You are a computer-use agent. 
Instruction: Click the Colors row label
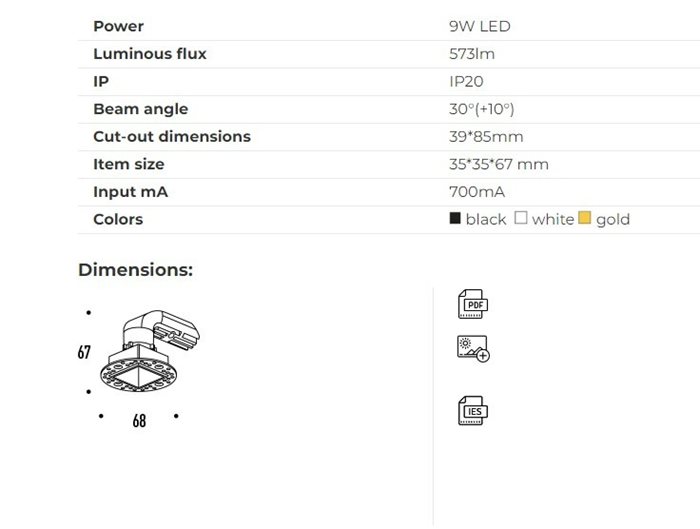pos(118,219)
